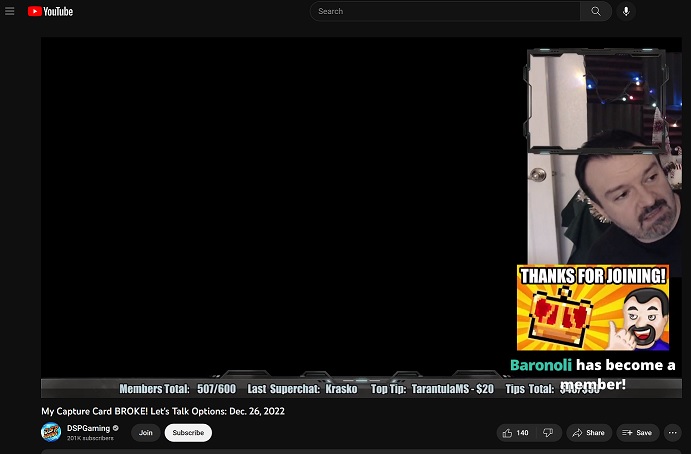Click the Join membership button
The height and width of the screenshot is (454, 691).
click(x=146, y=433)
